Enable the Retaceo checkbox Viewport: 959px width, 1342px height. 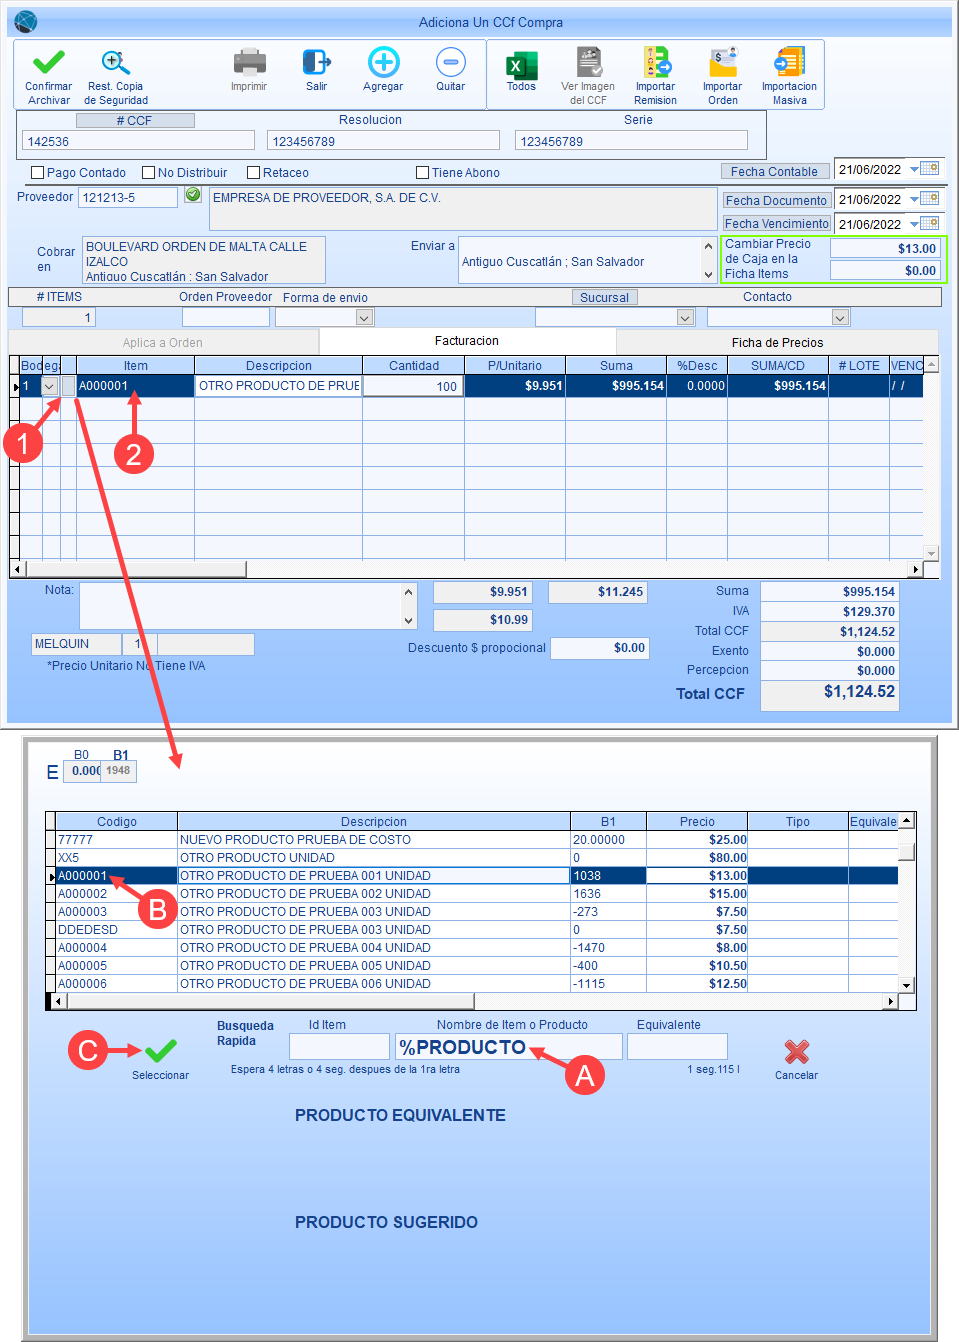coord(254,173)
